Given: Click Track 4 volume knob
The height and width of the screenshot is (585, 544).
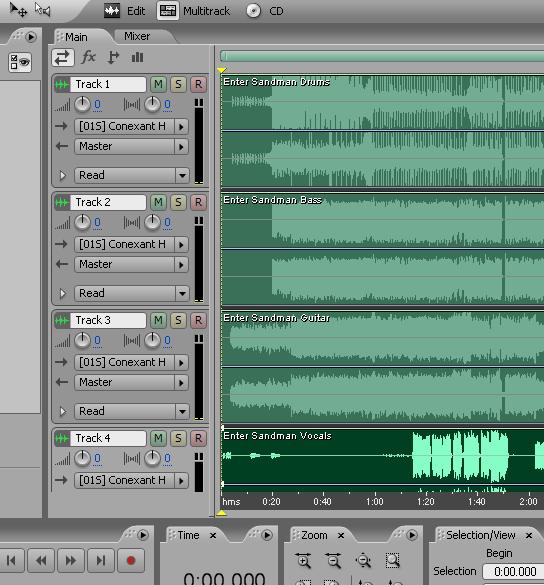Looking at the screenshot, I should (x=82, y=458).
